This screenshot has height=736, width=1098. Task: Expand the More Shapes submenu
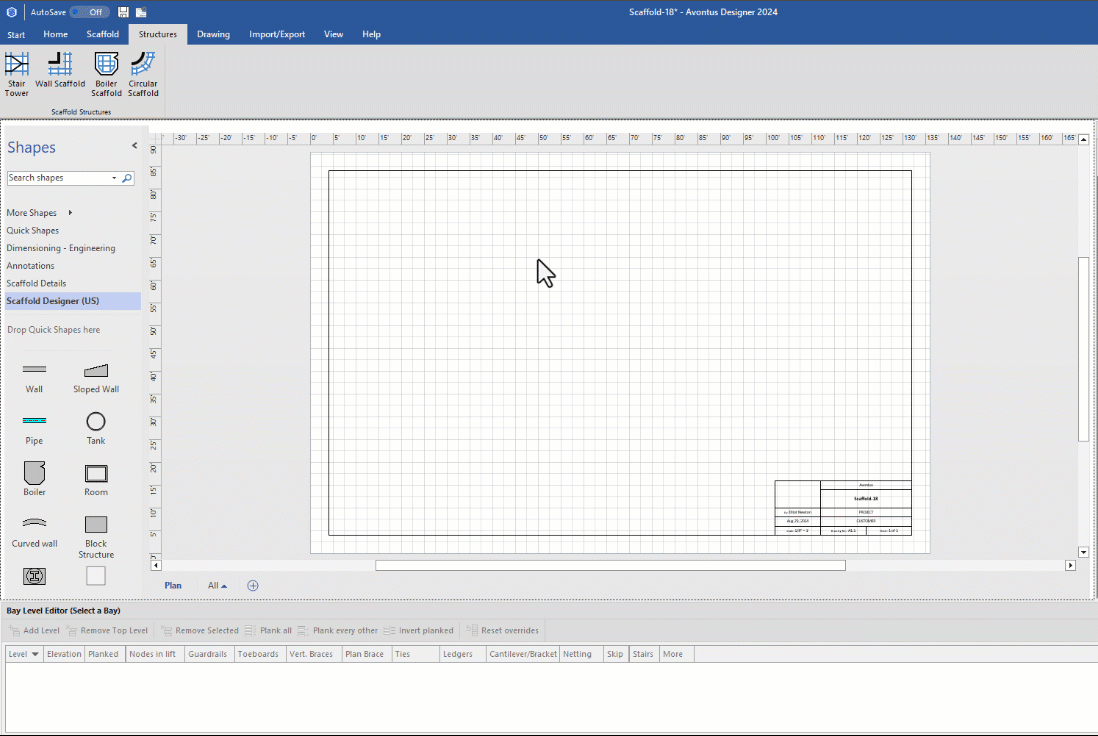click(x=70, y=213)
